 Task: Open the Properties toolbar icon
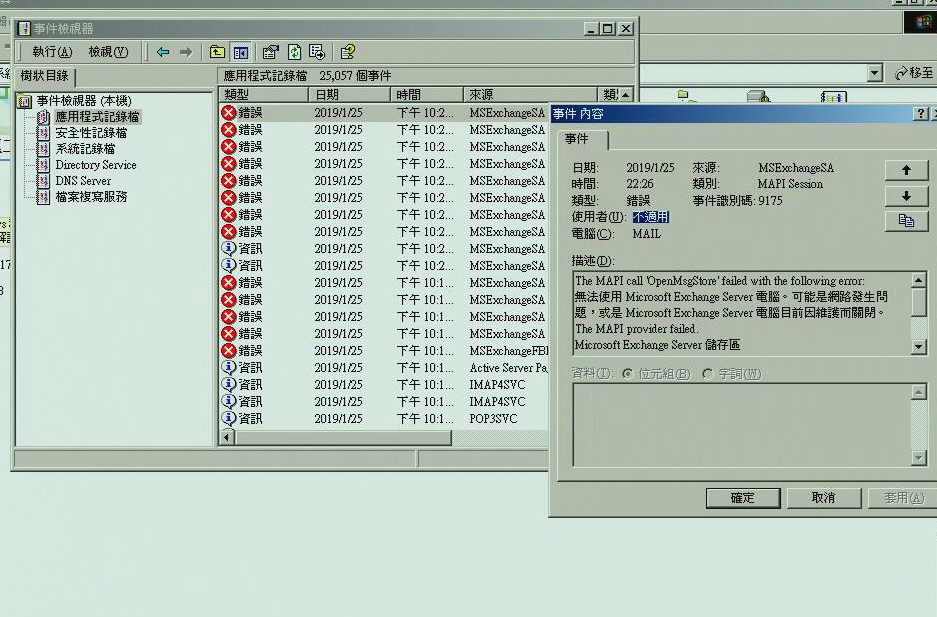pyautogui.click(x=271, y=52)
